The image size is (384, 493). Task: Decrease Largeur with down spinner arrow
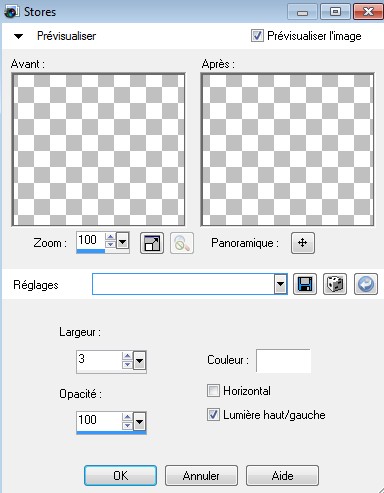[x=127, y=364]
